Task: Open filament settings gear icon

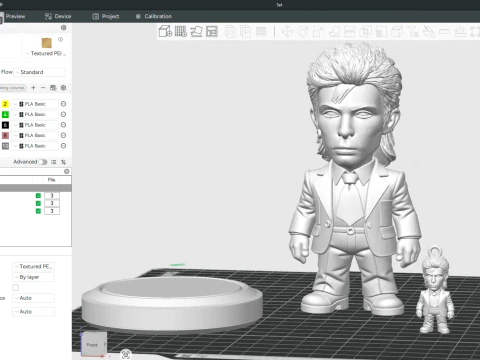Action: pos(63,88)
